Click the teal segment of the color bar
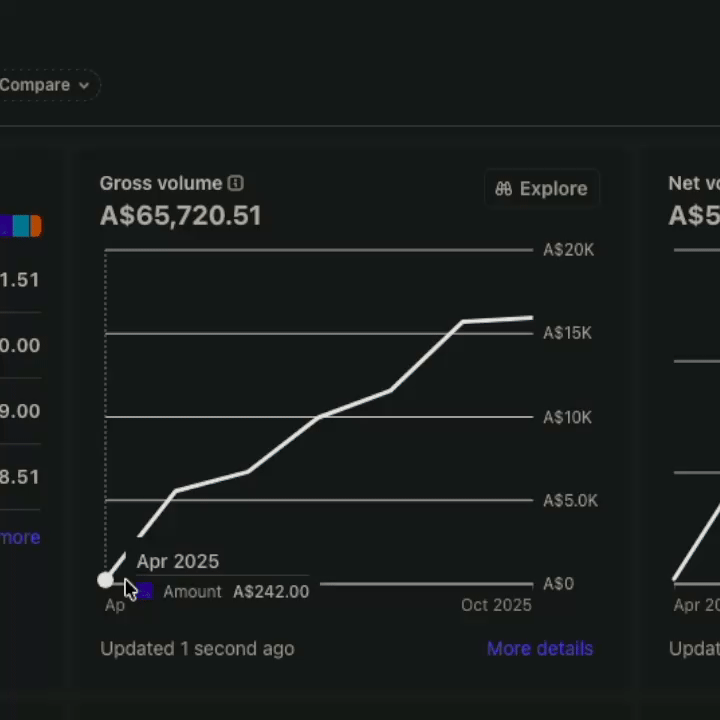 21,226
